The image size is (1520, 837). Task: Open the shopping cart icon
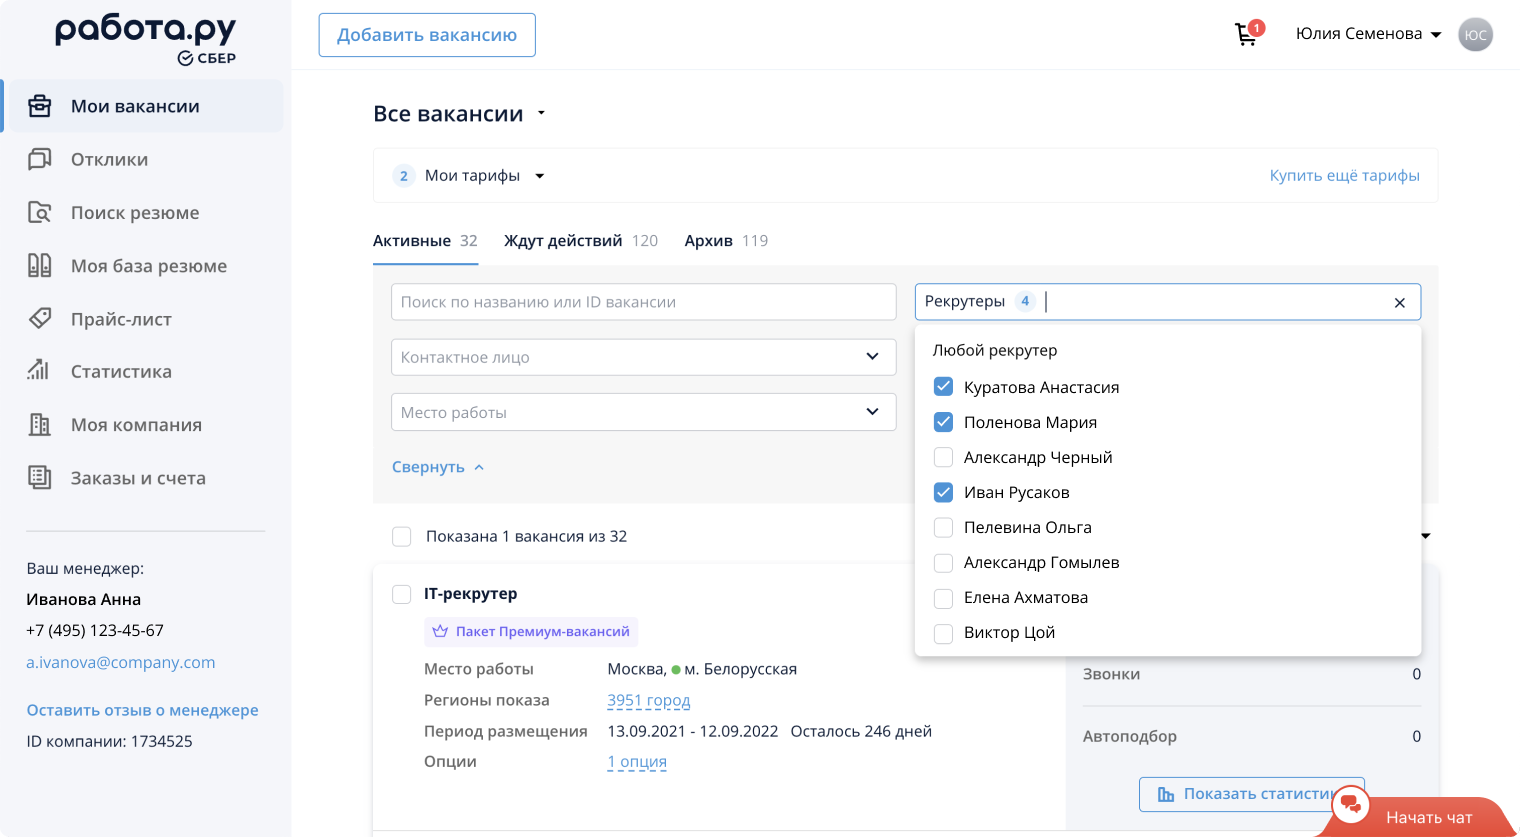click(x=1246, y=35)
